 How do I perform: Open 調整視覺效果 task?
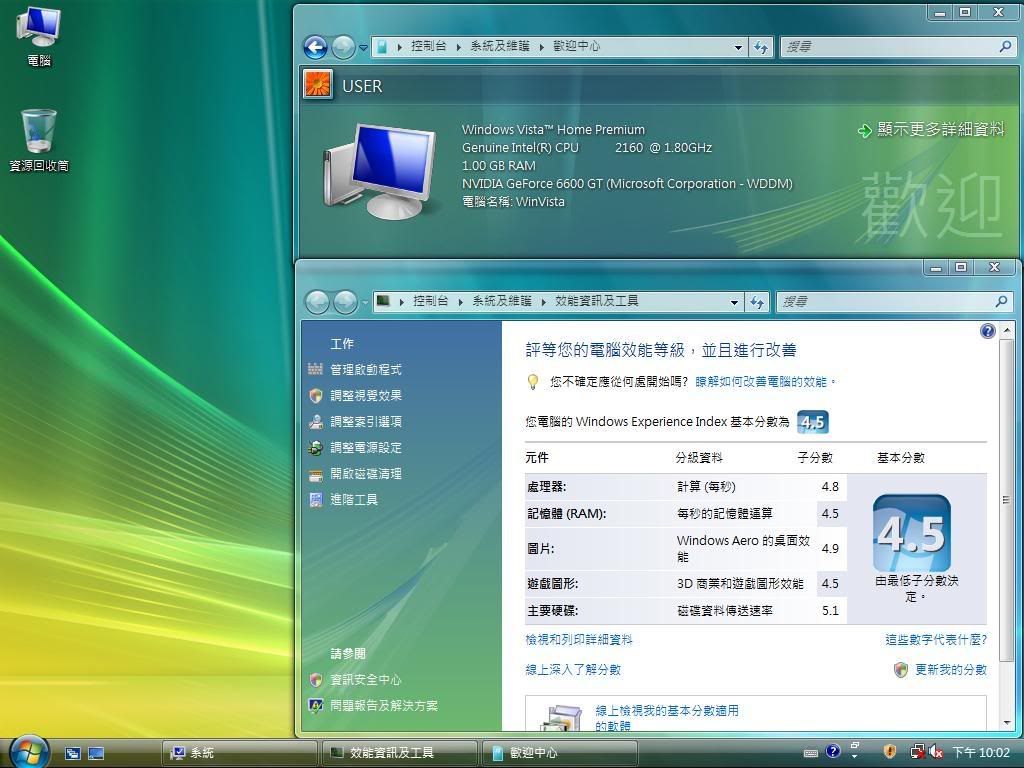[366, 396]
